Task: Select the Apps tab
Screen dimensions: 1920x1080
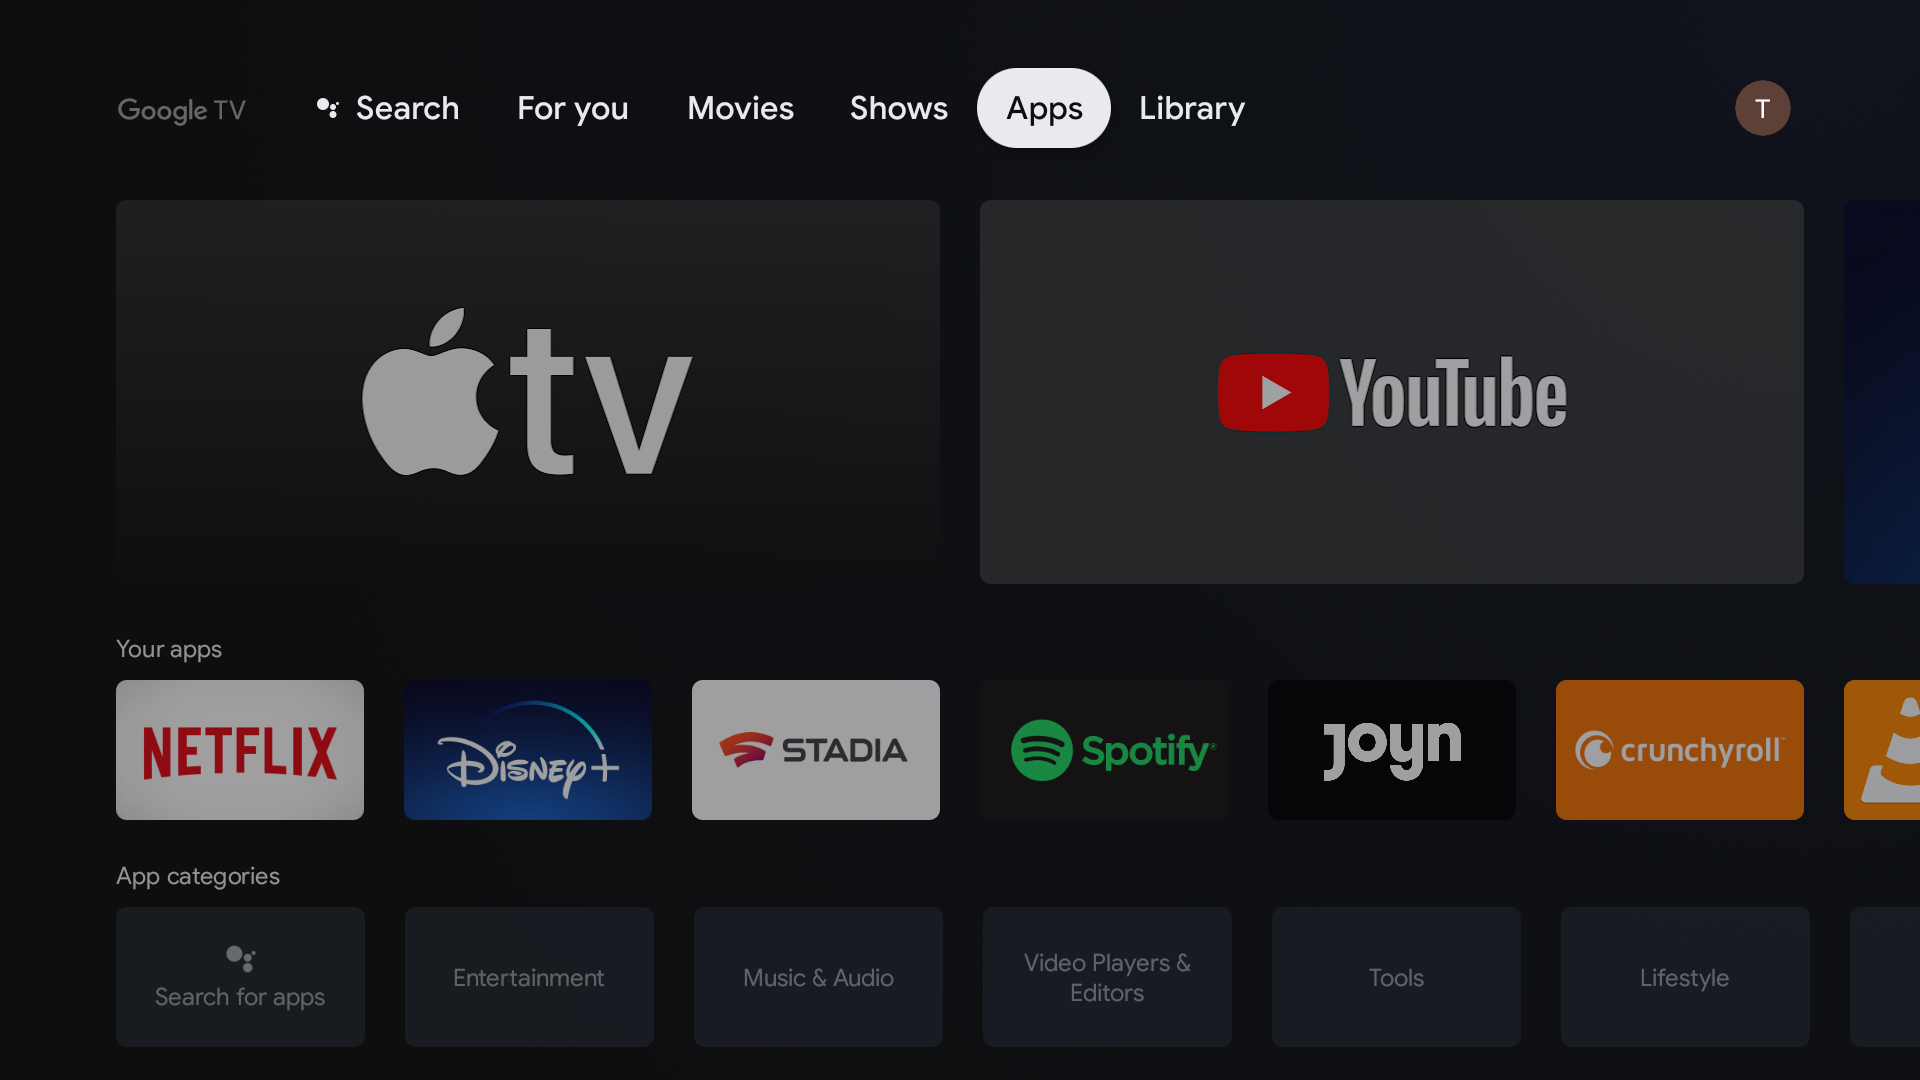Action: point(1044,107)
